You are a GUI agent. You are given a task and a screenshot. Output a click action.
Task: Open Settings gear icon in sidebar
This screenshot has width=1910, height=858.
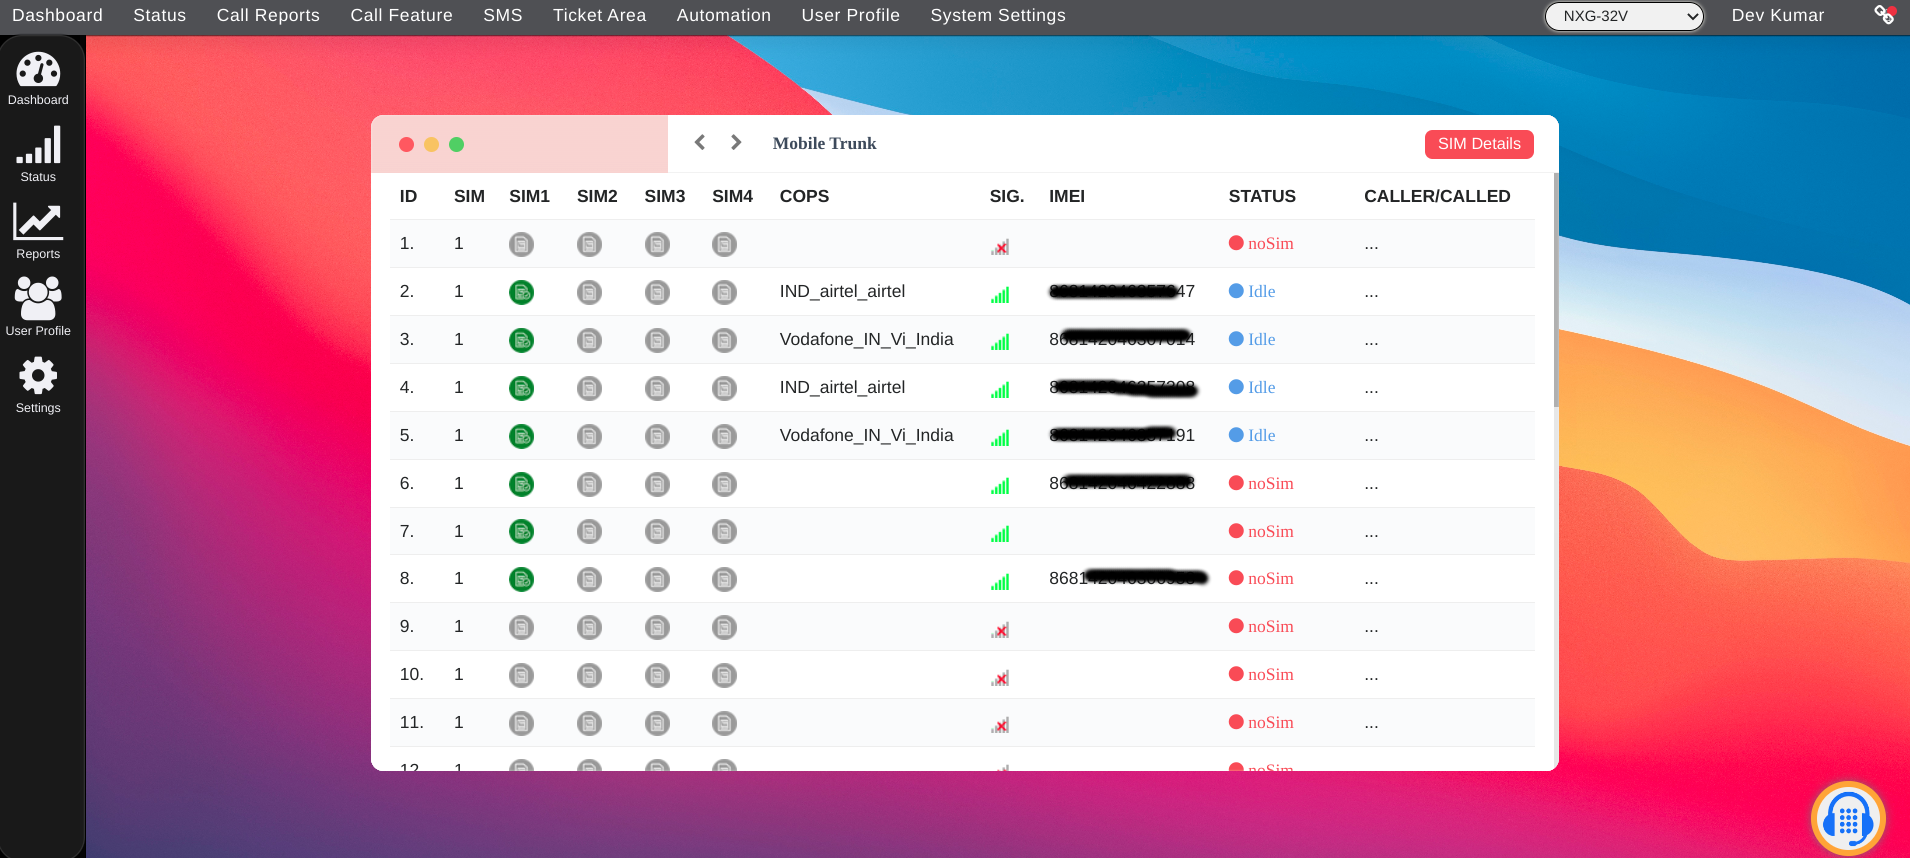pos(38,376)
